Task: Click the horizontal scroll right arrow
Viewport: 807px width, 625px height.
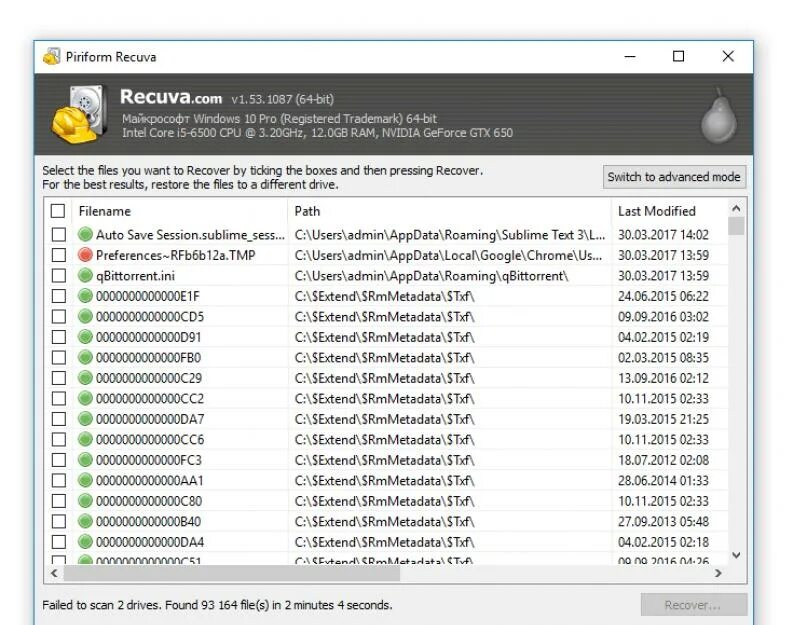Action: coord(718,573)
